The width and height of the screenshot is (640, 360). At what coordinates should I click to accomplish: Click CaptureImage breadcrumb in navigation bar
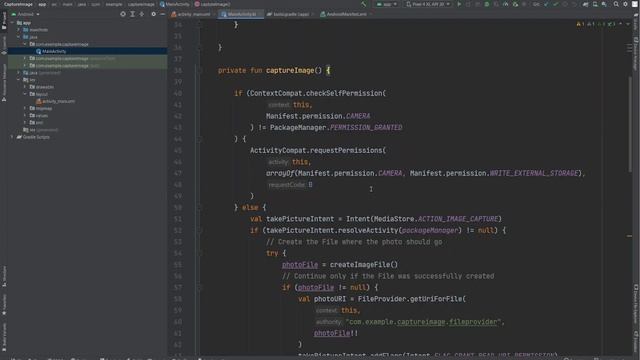tap(18, 4)
